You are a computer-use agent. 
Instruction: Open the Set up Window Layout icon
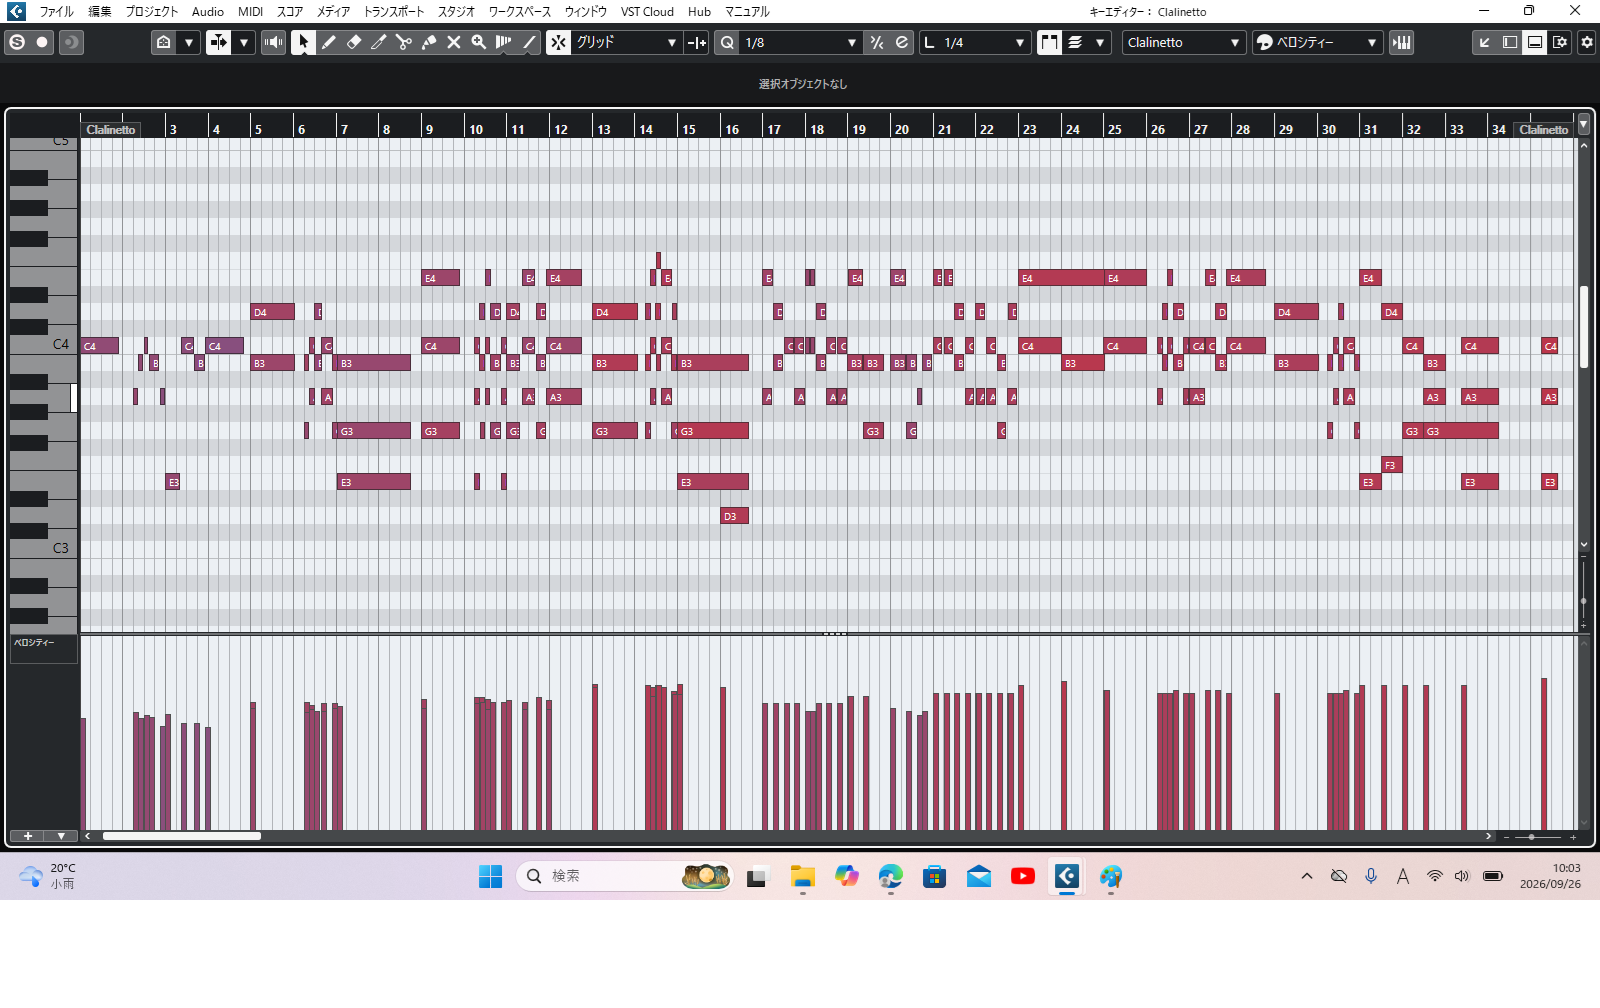[x=1560, y=42]
